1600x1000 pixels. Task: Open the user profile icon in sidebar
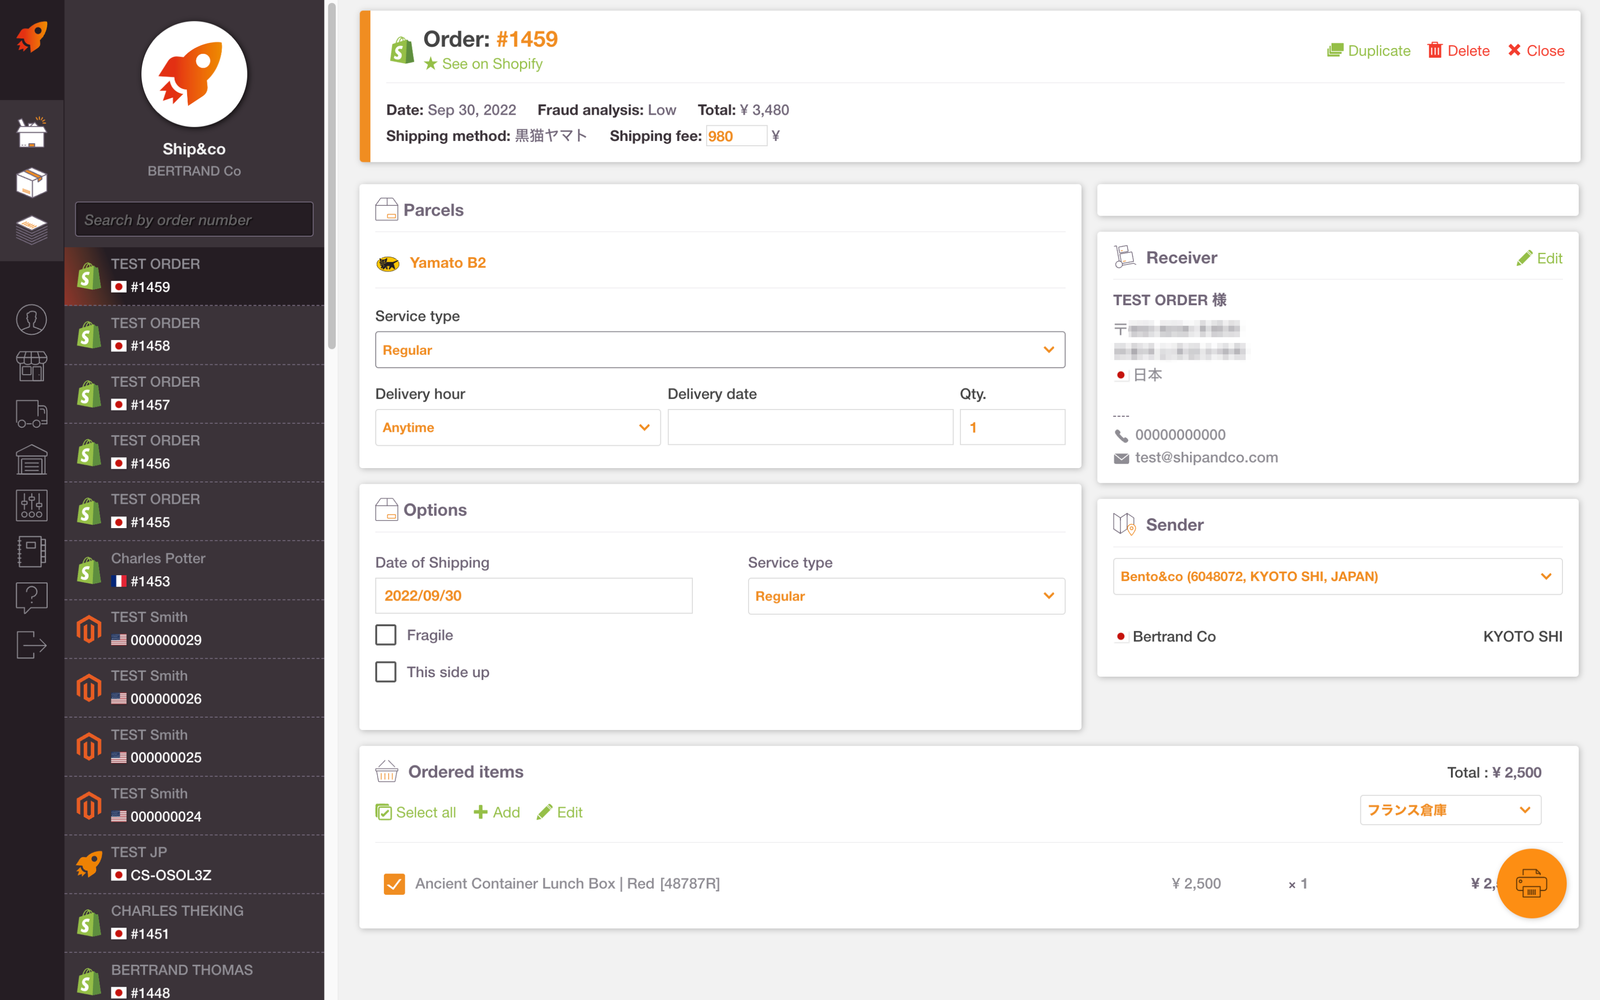pyautogui.click(x=32, y=320)
